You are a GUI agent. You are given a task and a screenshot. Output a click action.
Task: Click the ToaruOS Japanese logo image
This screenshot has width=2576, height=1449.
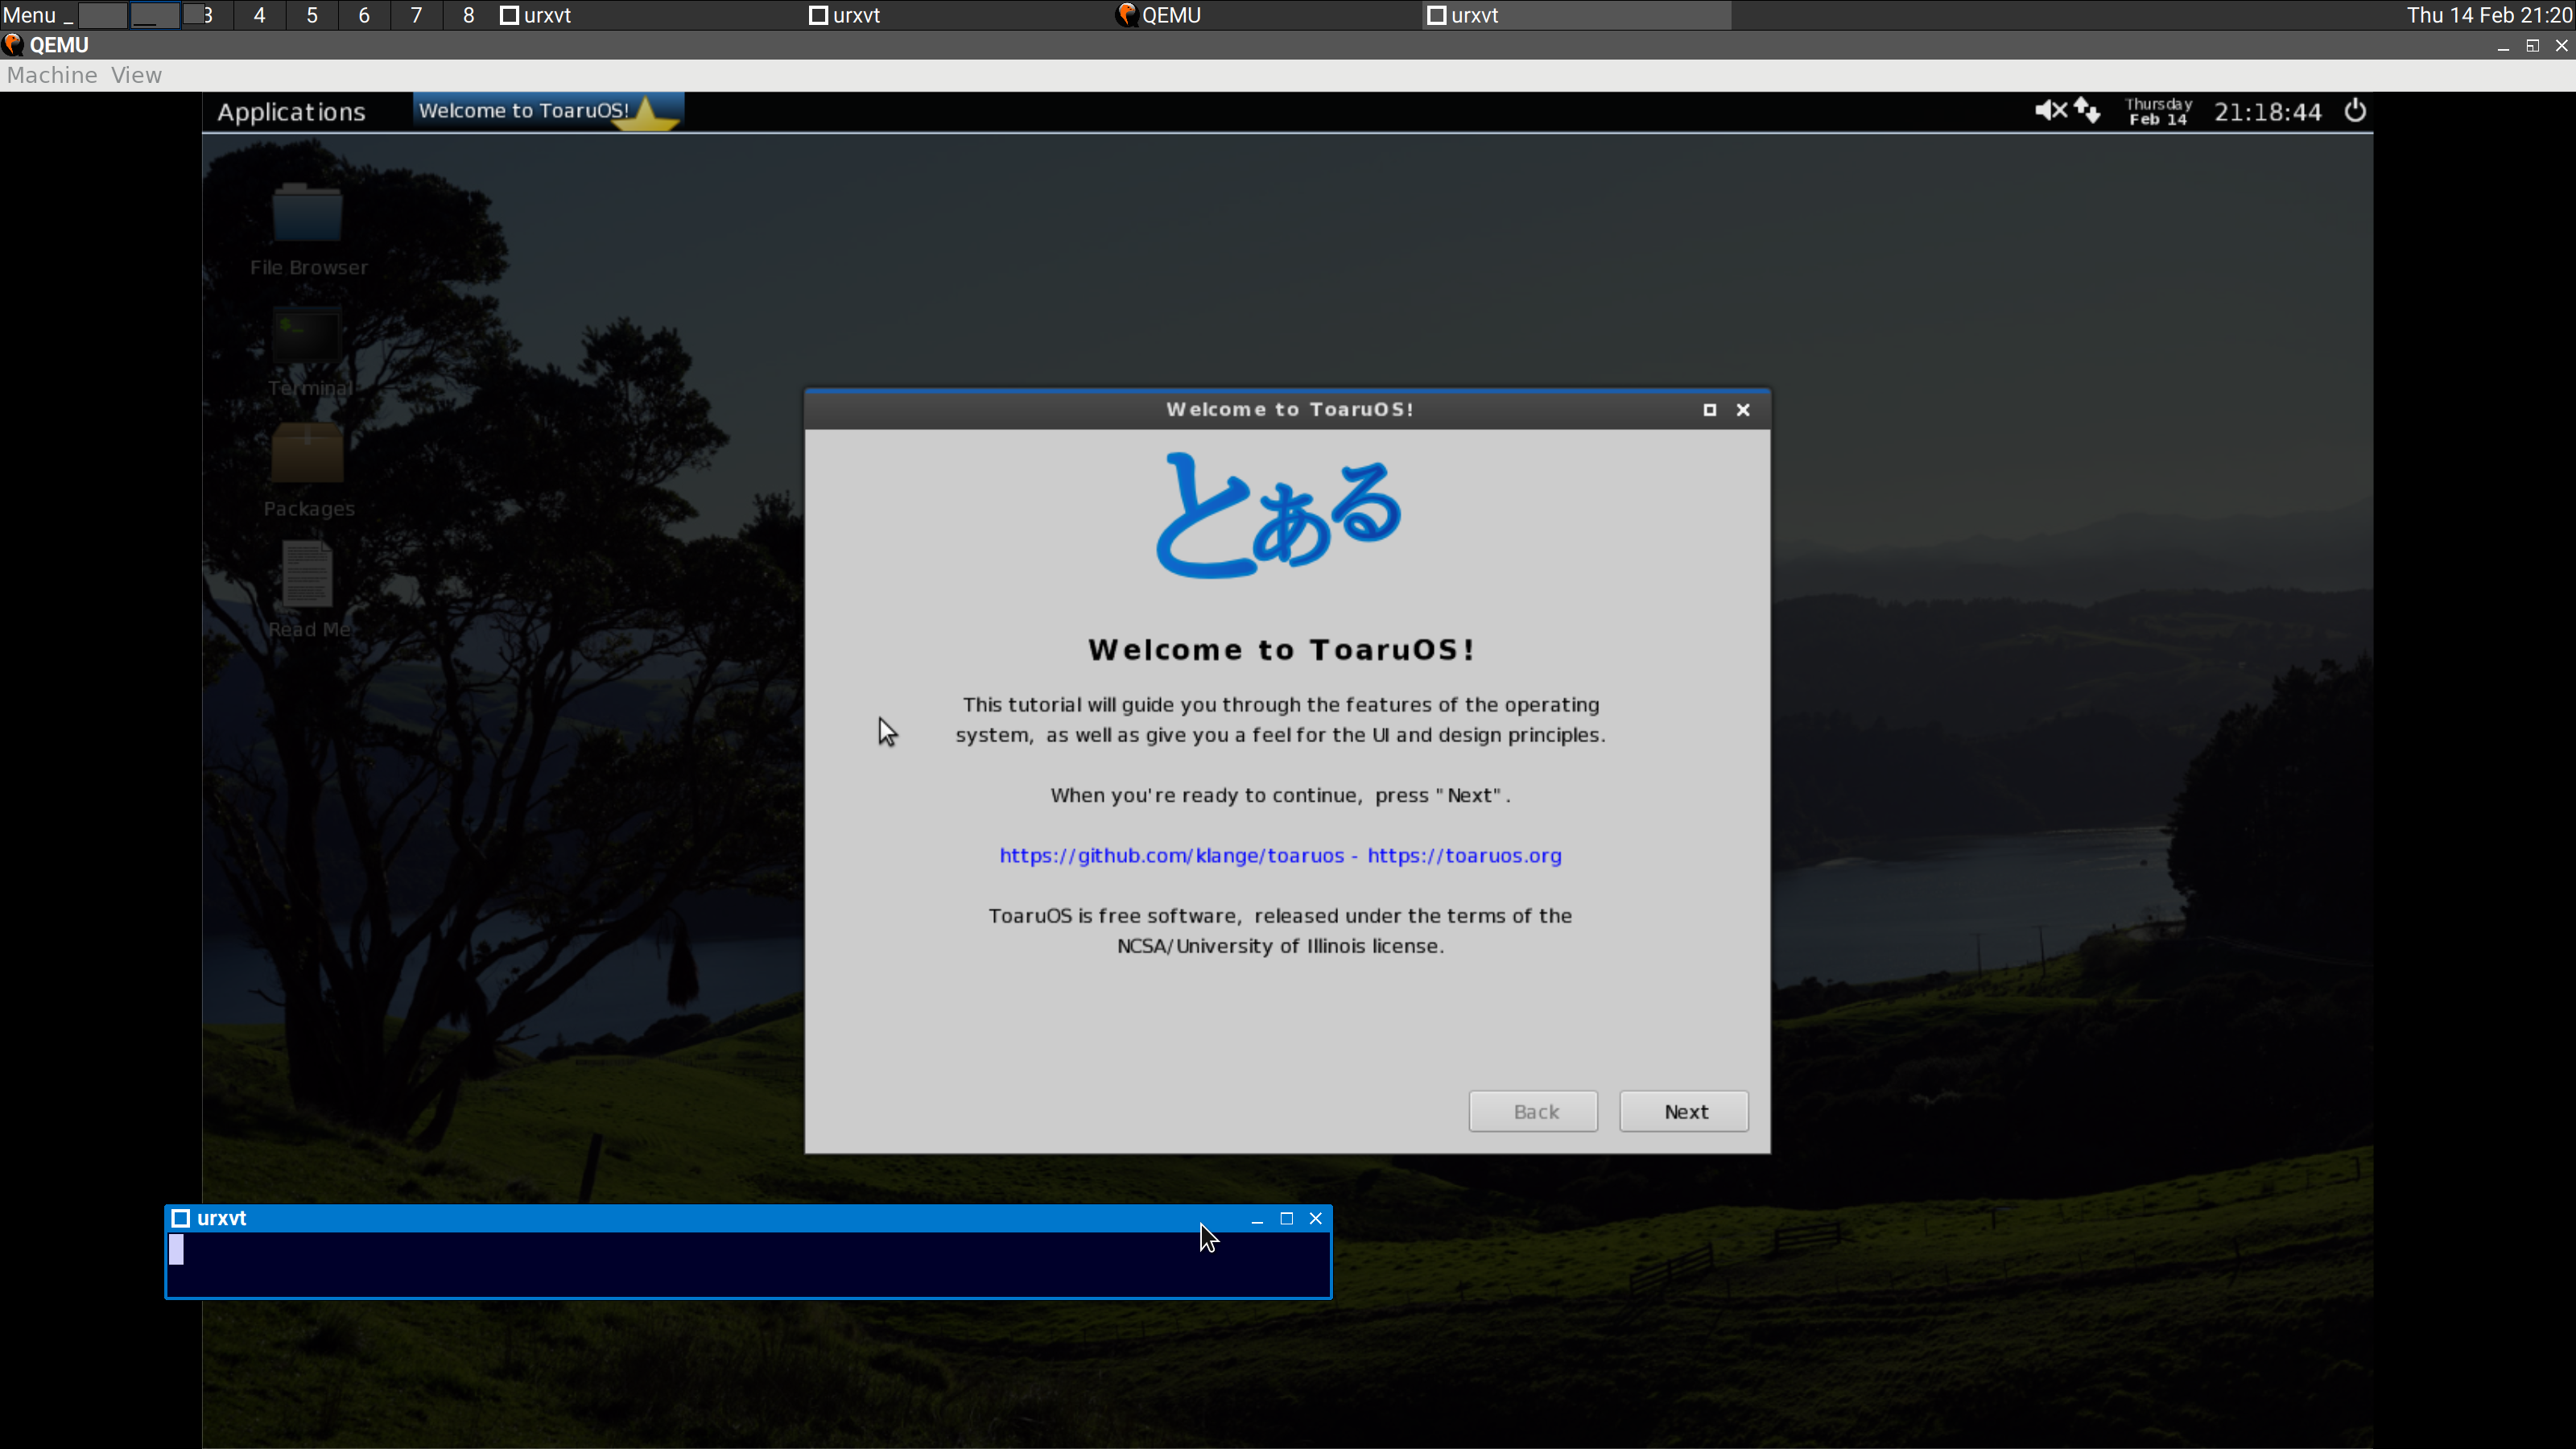(x=1279, y=516)
